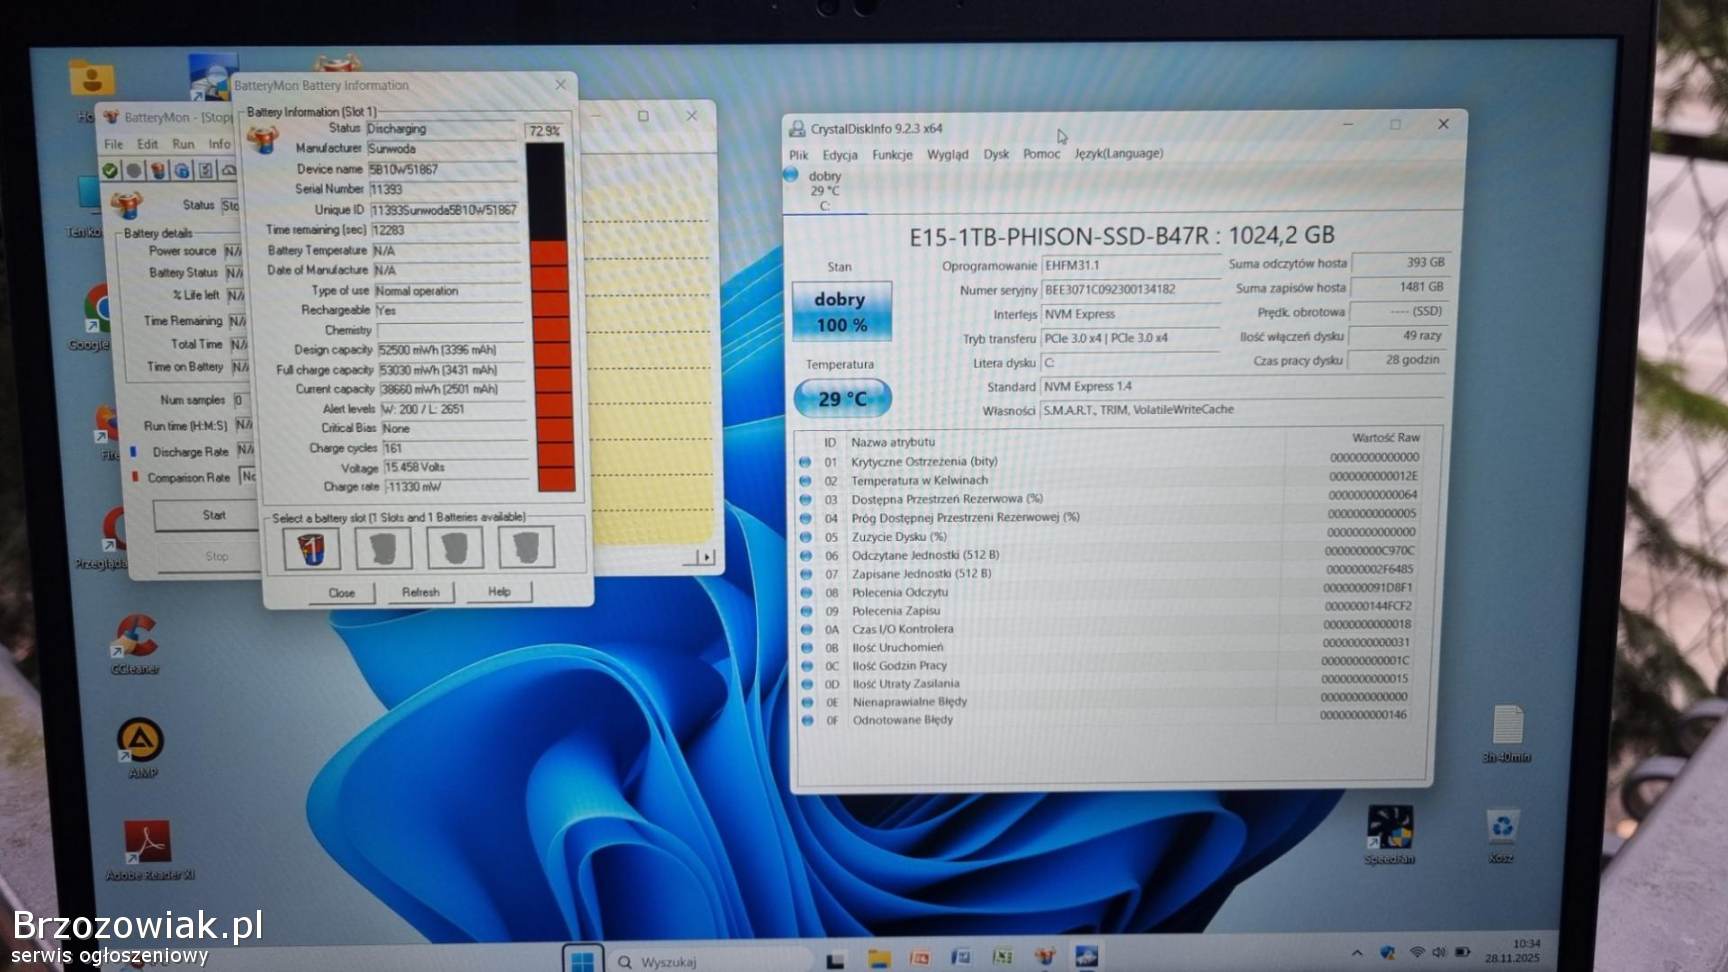This screenshot has width=1728, height=972.
Task: Click the dobry 100 % health status box
Action: click(841, 312)
